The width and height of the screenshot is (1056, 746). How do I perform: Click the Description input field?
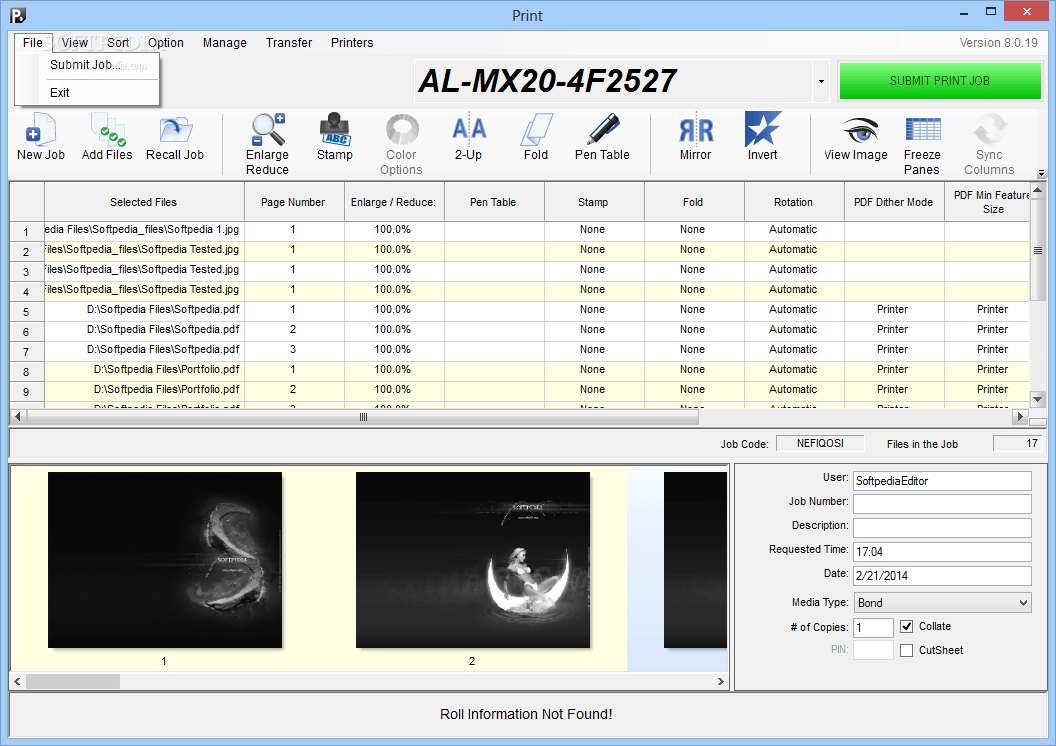[x=942, y=528]
